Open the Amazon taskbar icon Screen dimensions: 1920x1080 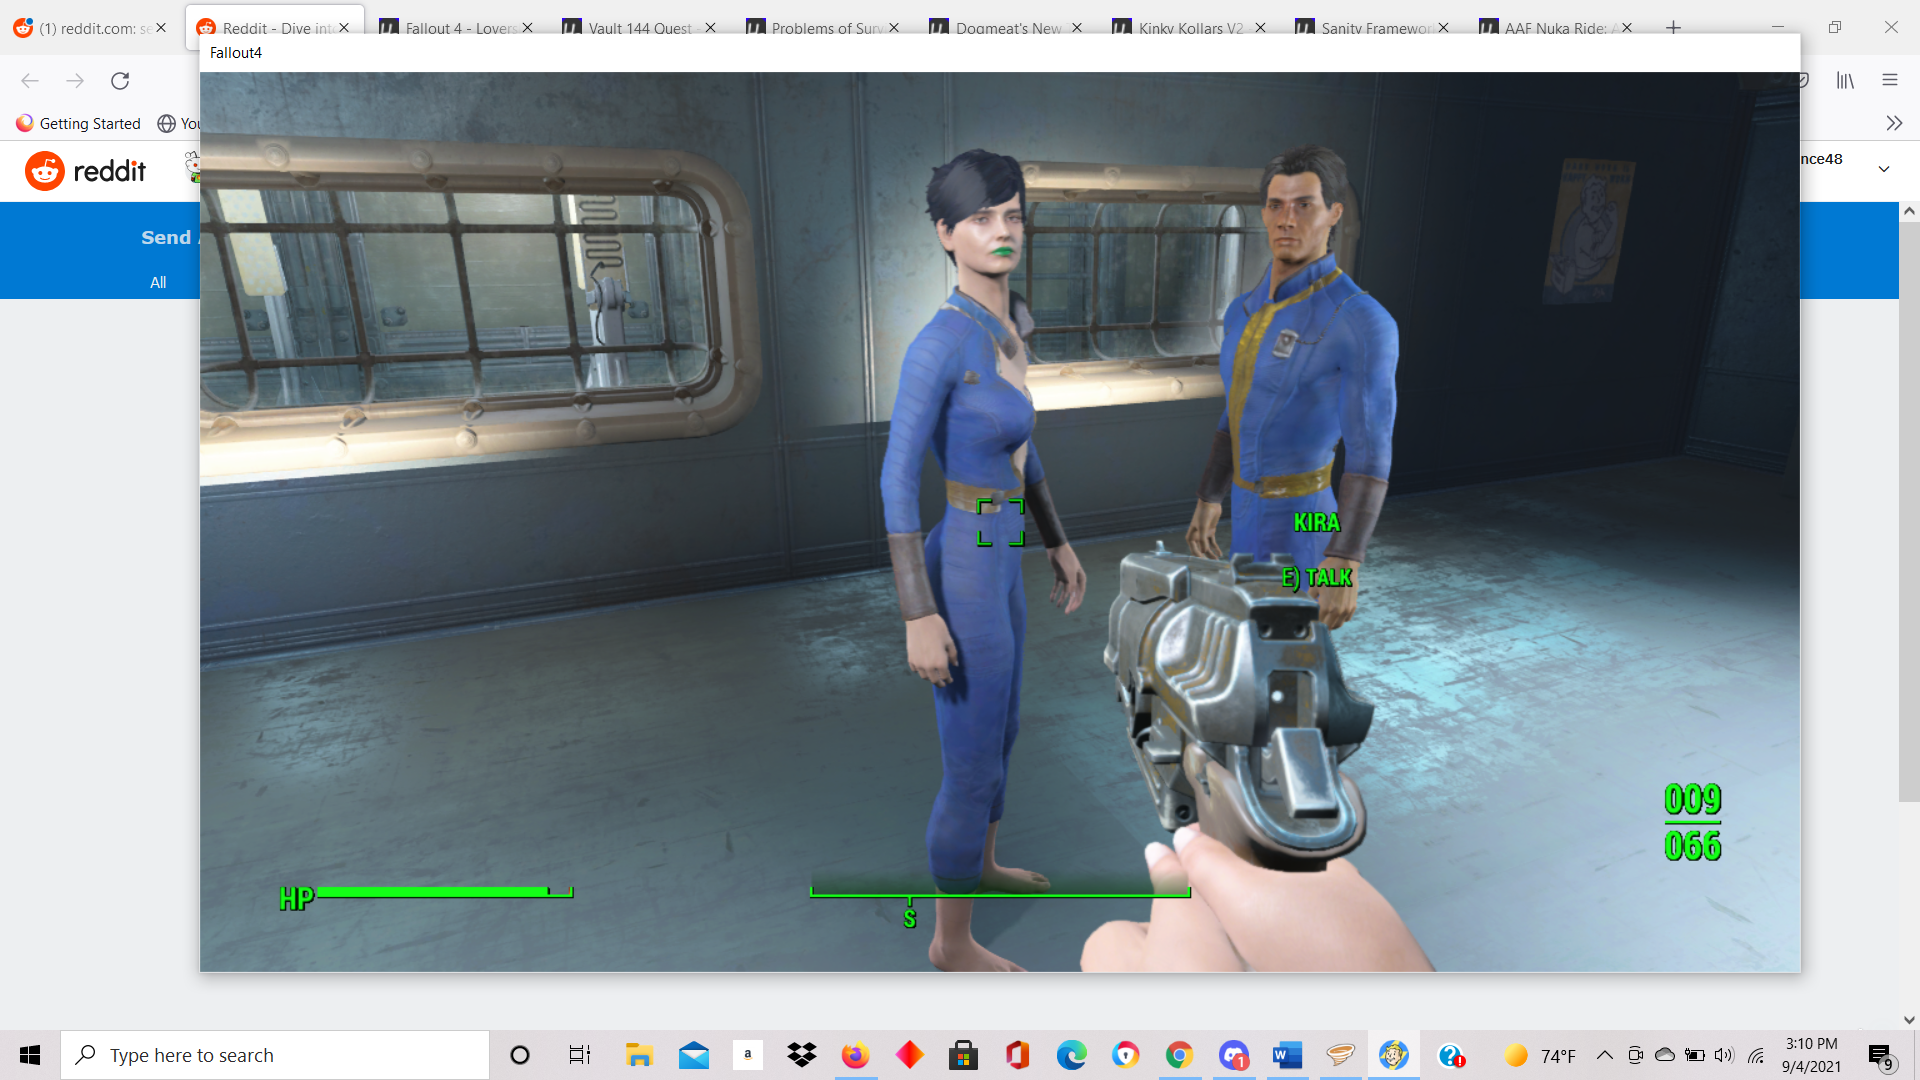click(747, 1055)
